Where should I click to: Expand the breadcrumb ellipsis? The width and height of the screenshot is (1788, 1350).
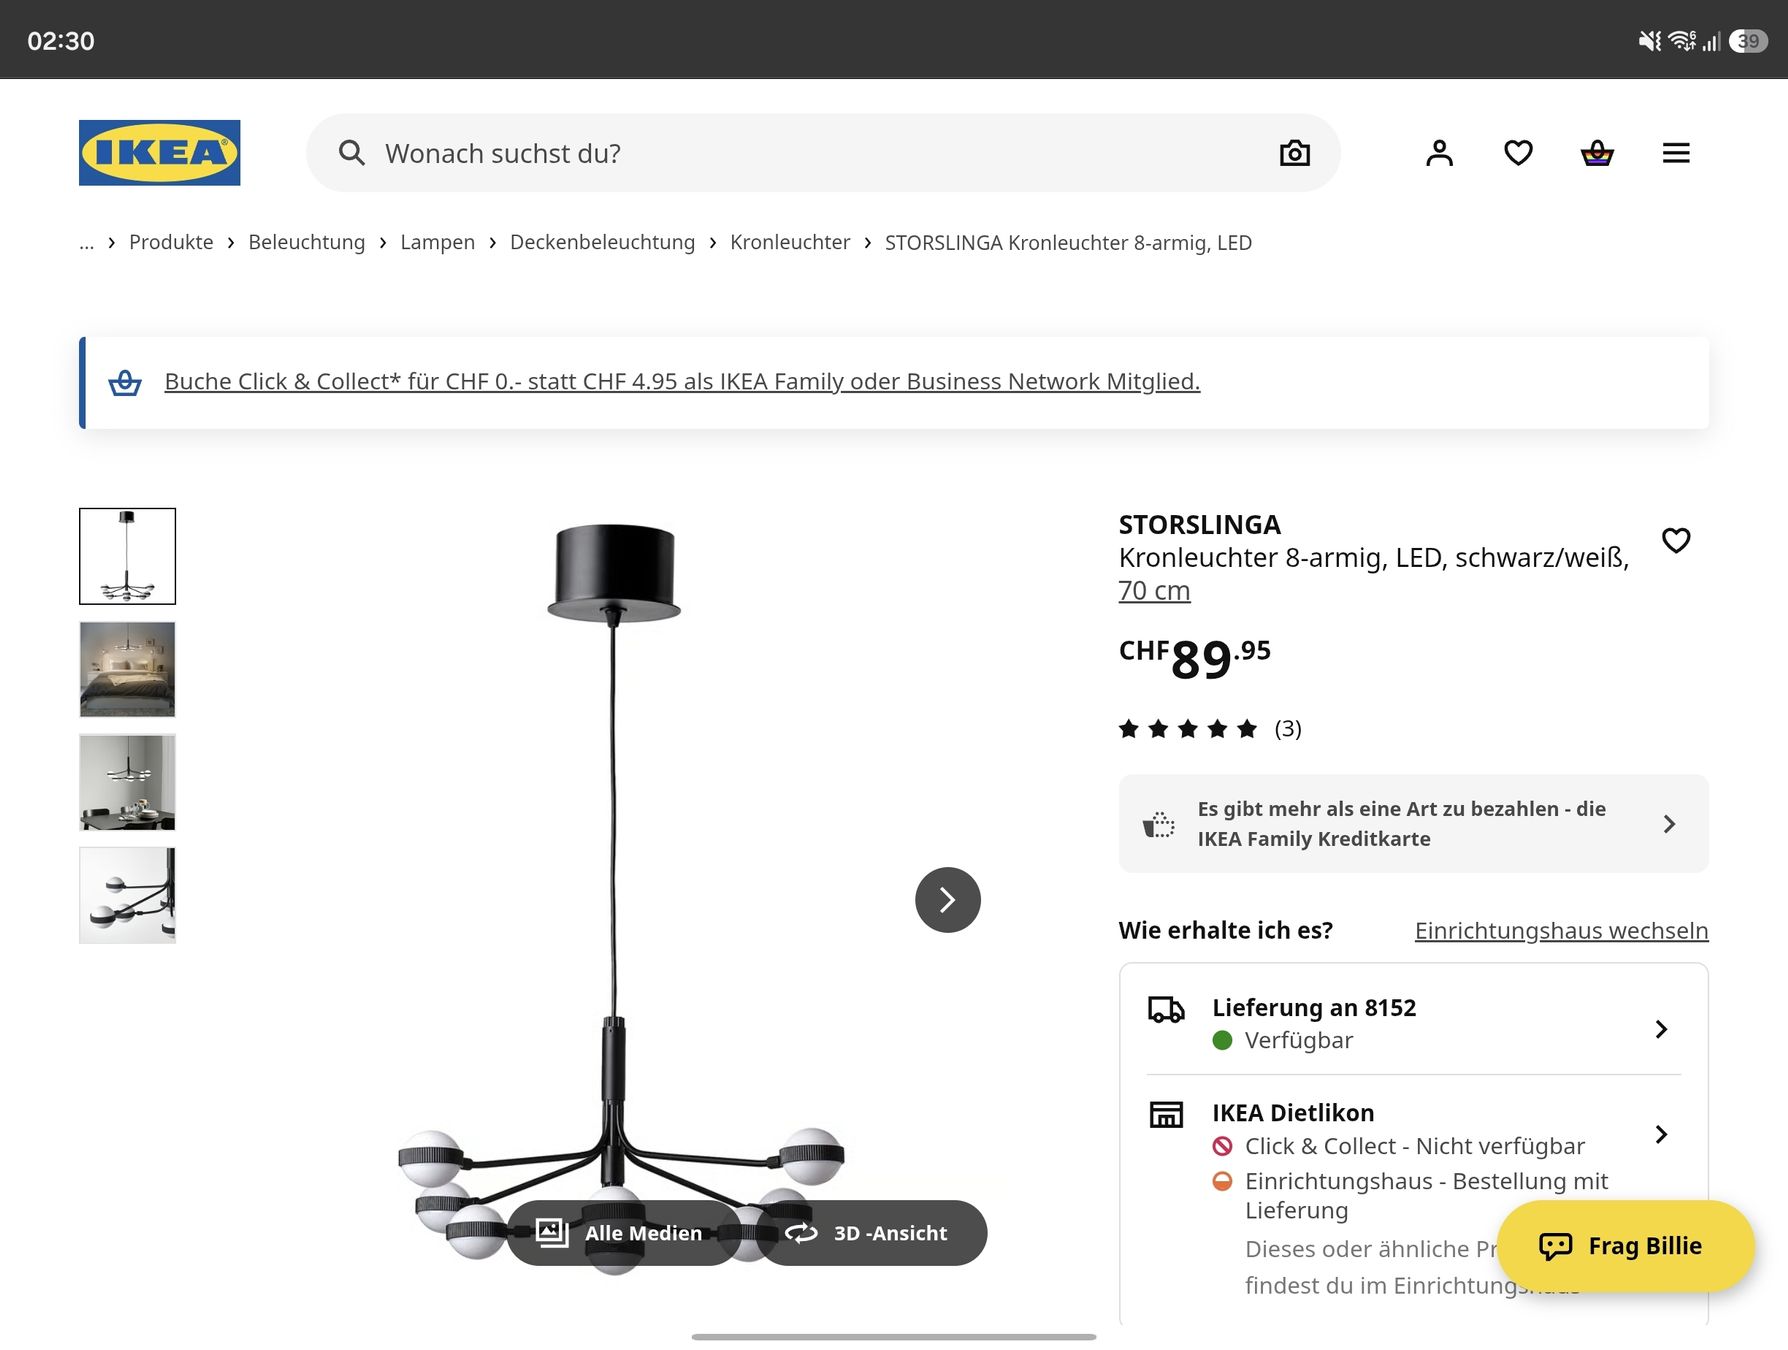87,243
